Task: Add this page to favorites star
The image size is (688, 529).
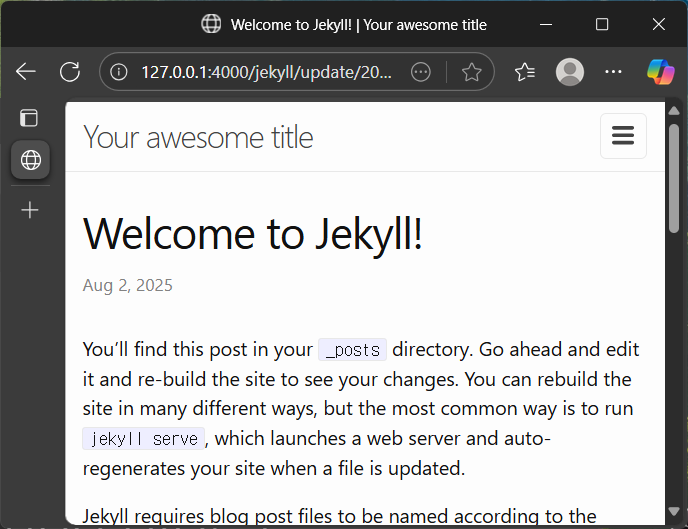Action: coord(471,72)
